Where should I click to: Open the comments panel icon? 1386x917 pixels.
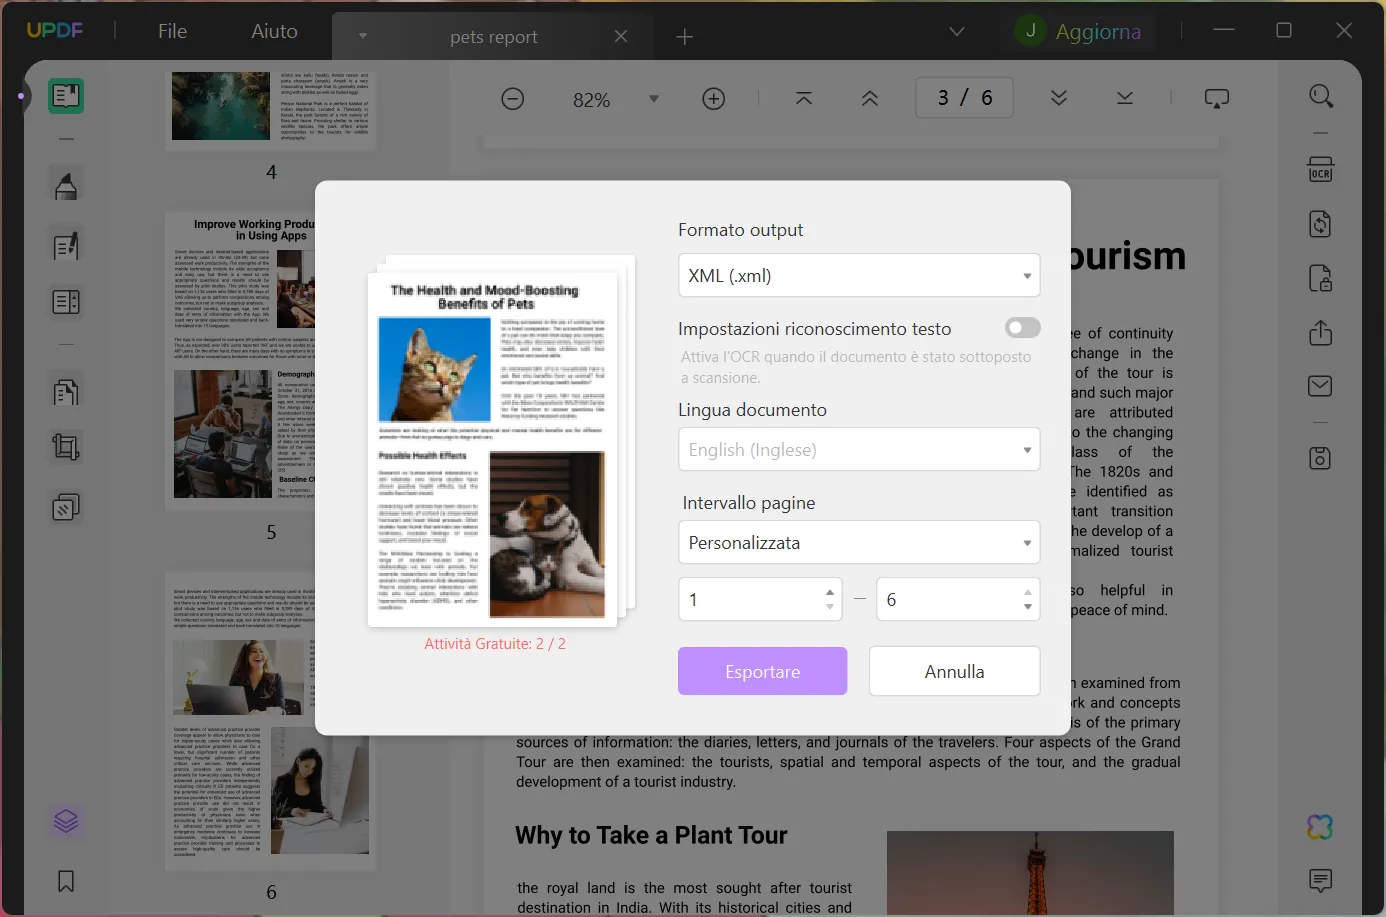click(x=1321, y=881)
